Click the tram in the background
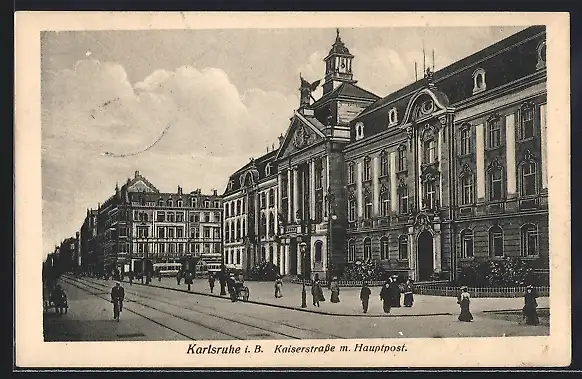 pyautogui.click(x=168, y=269)
